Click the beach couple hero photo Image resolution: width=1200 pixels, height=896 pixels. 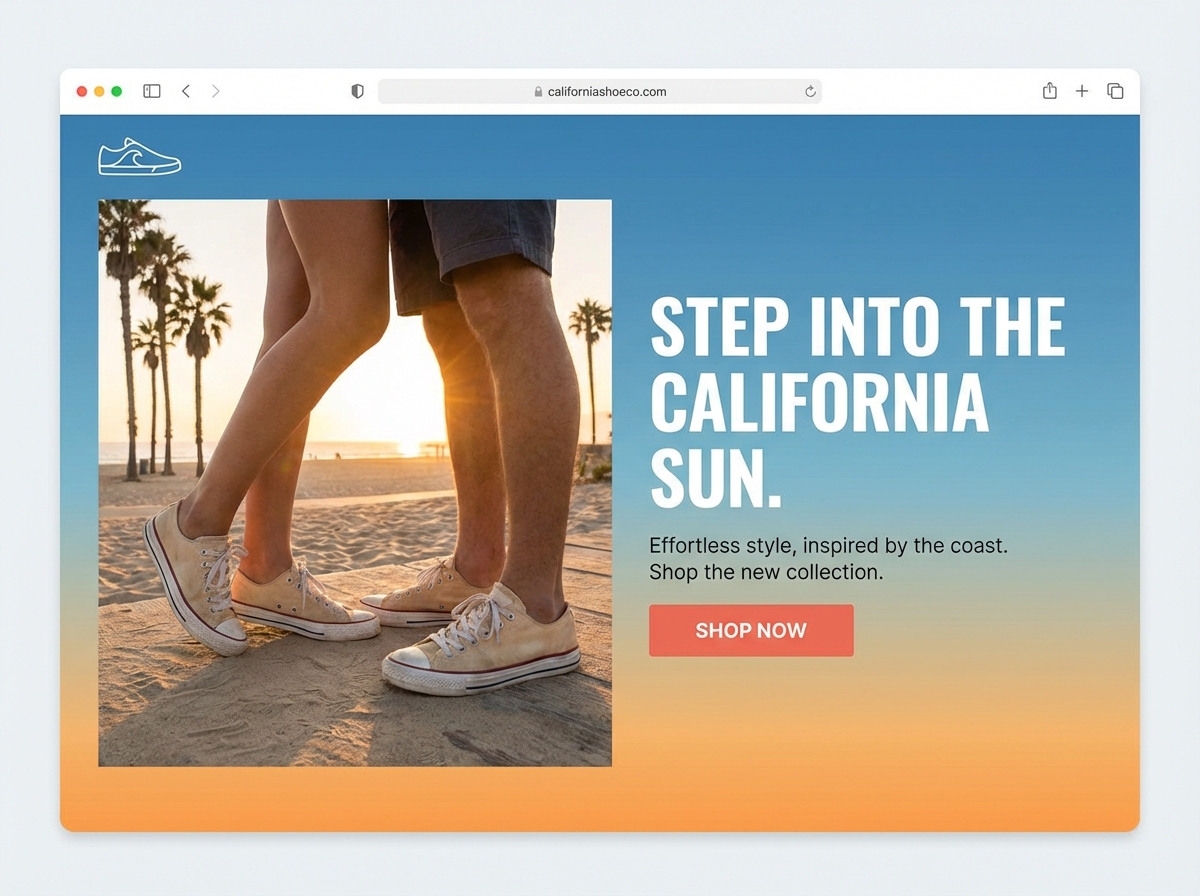tap(355, 485)
